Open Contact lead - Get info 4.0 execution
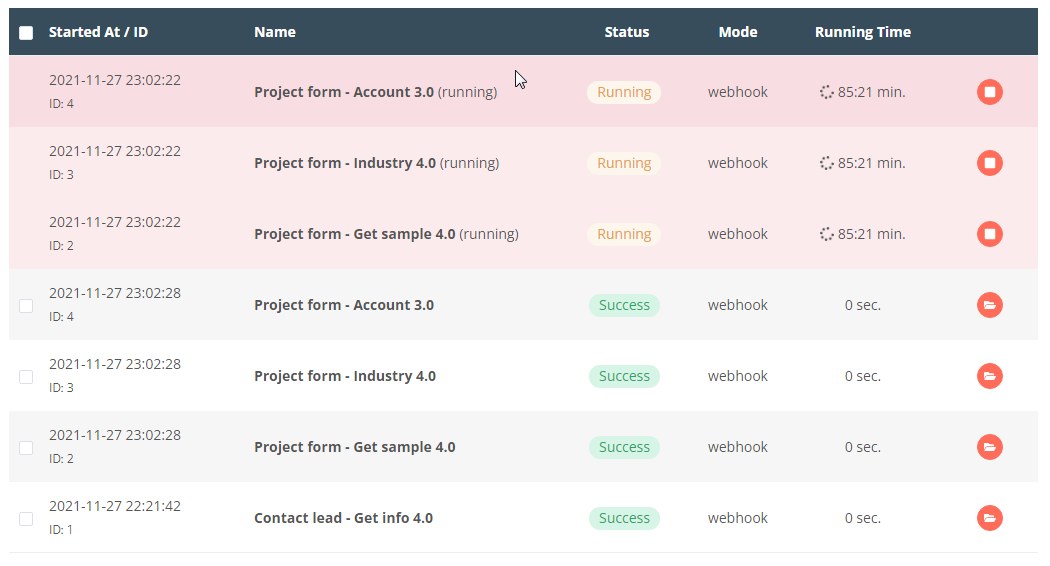Screen dimensions: 1050x566 989,518
